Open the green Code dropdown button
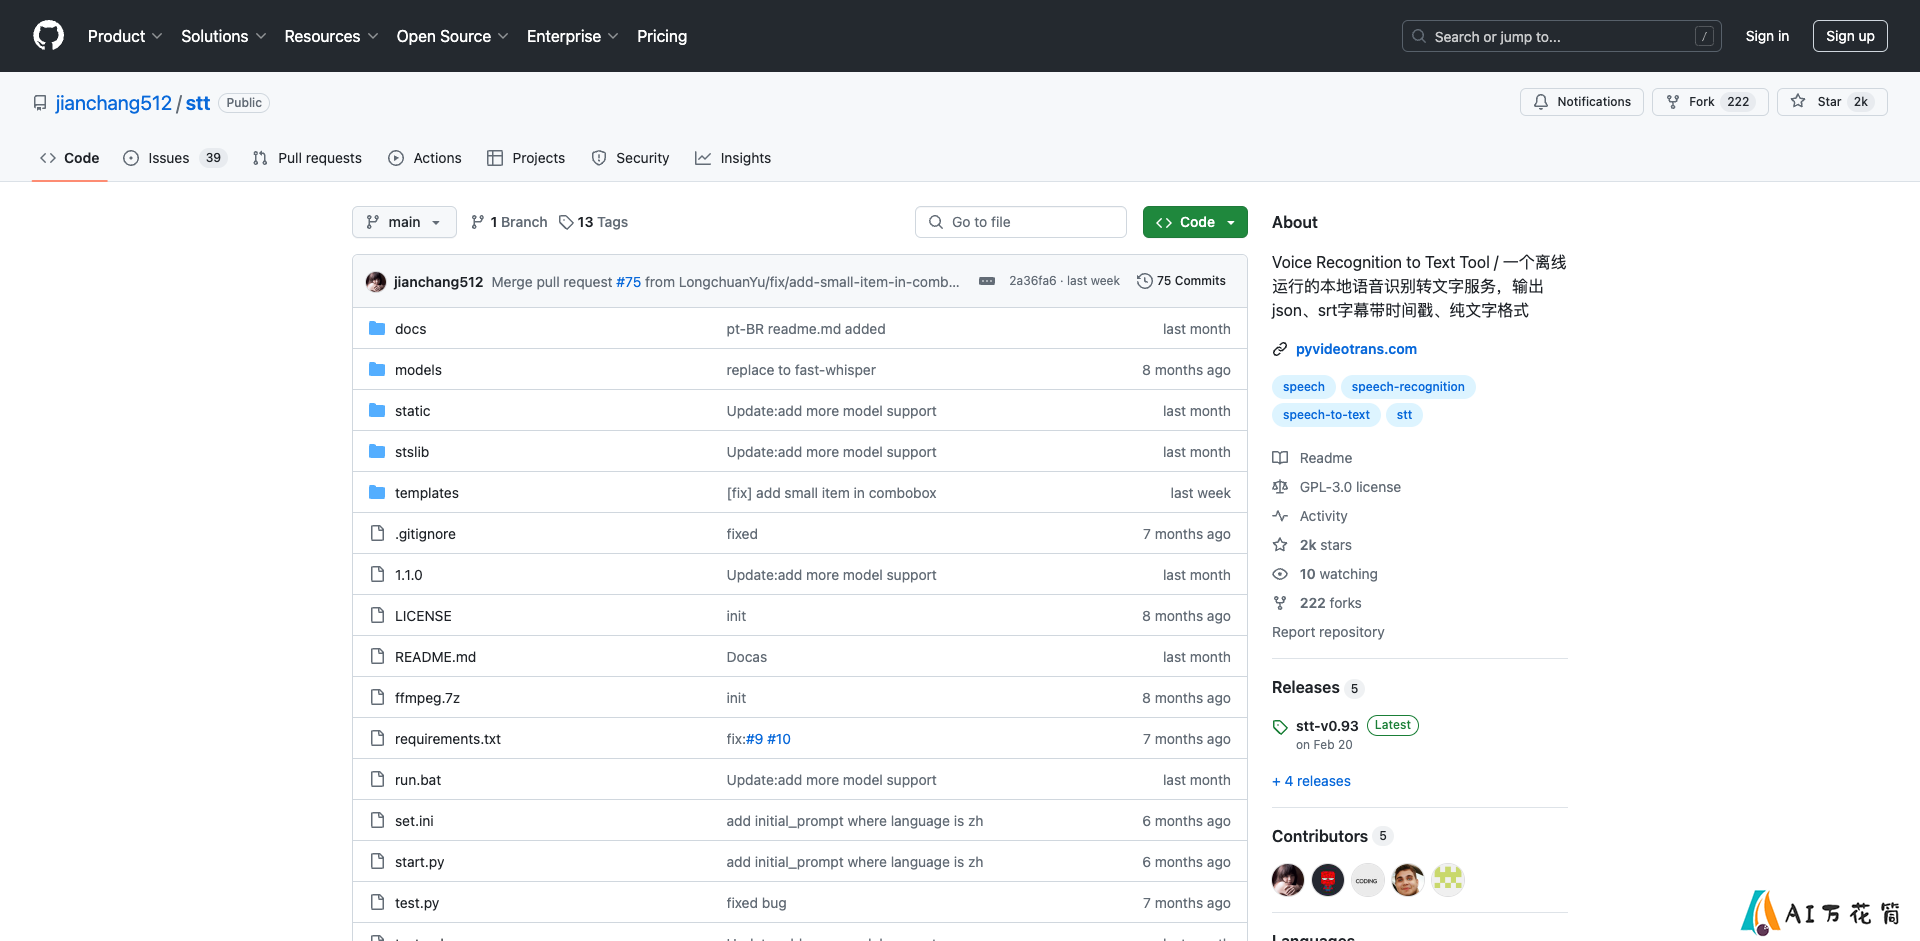Screen dimensions: 1920x941 1195,222
